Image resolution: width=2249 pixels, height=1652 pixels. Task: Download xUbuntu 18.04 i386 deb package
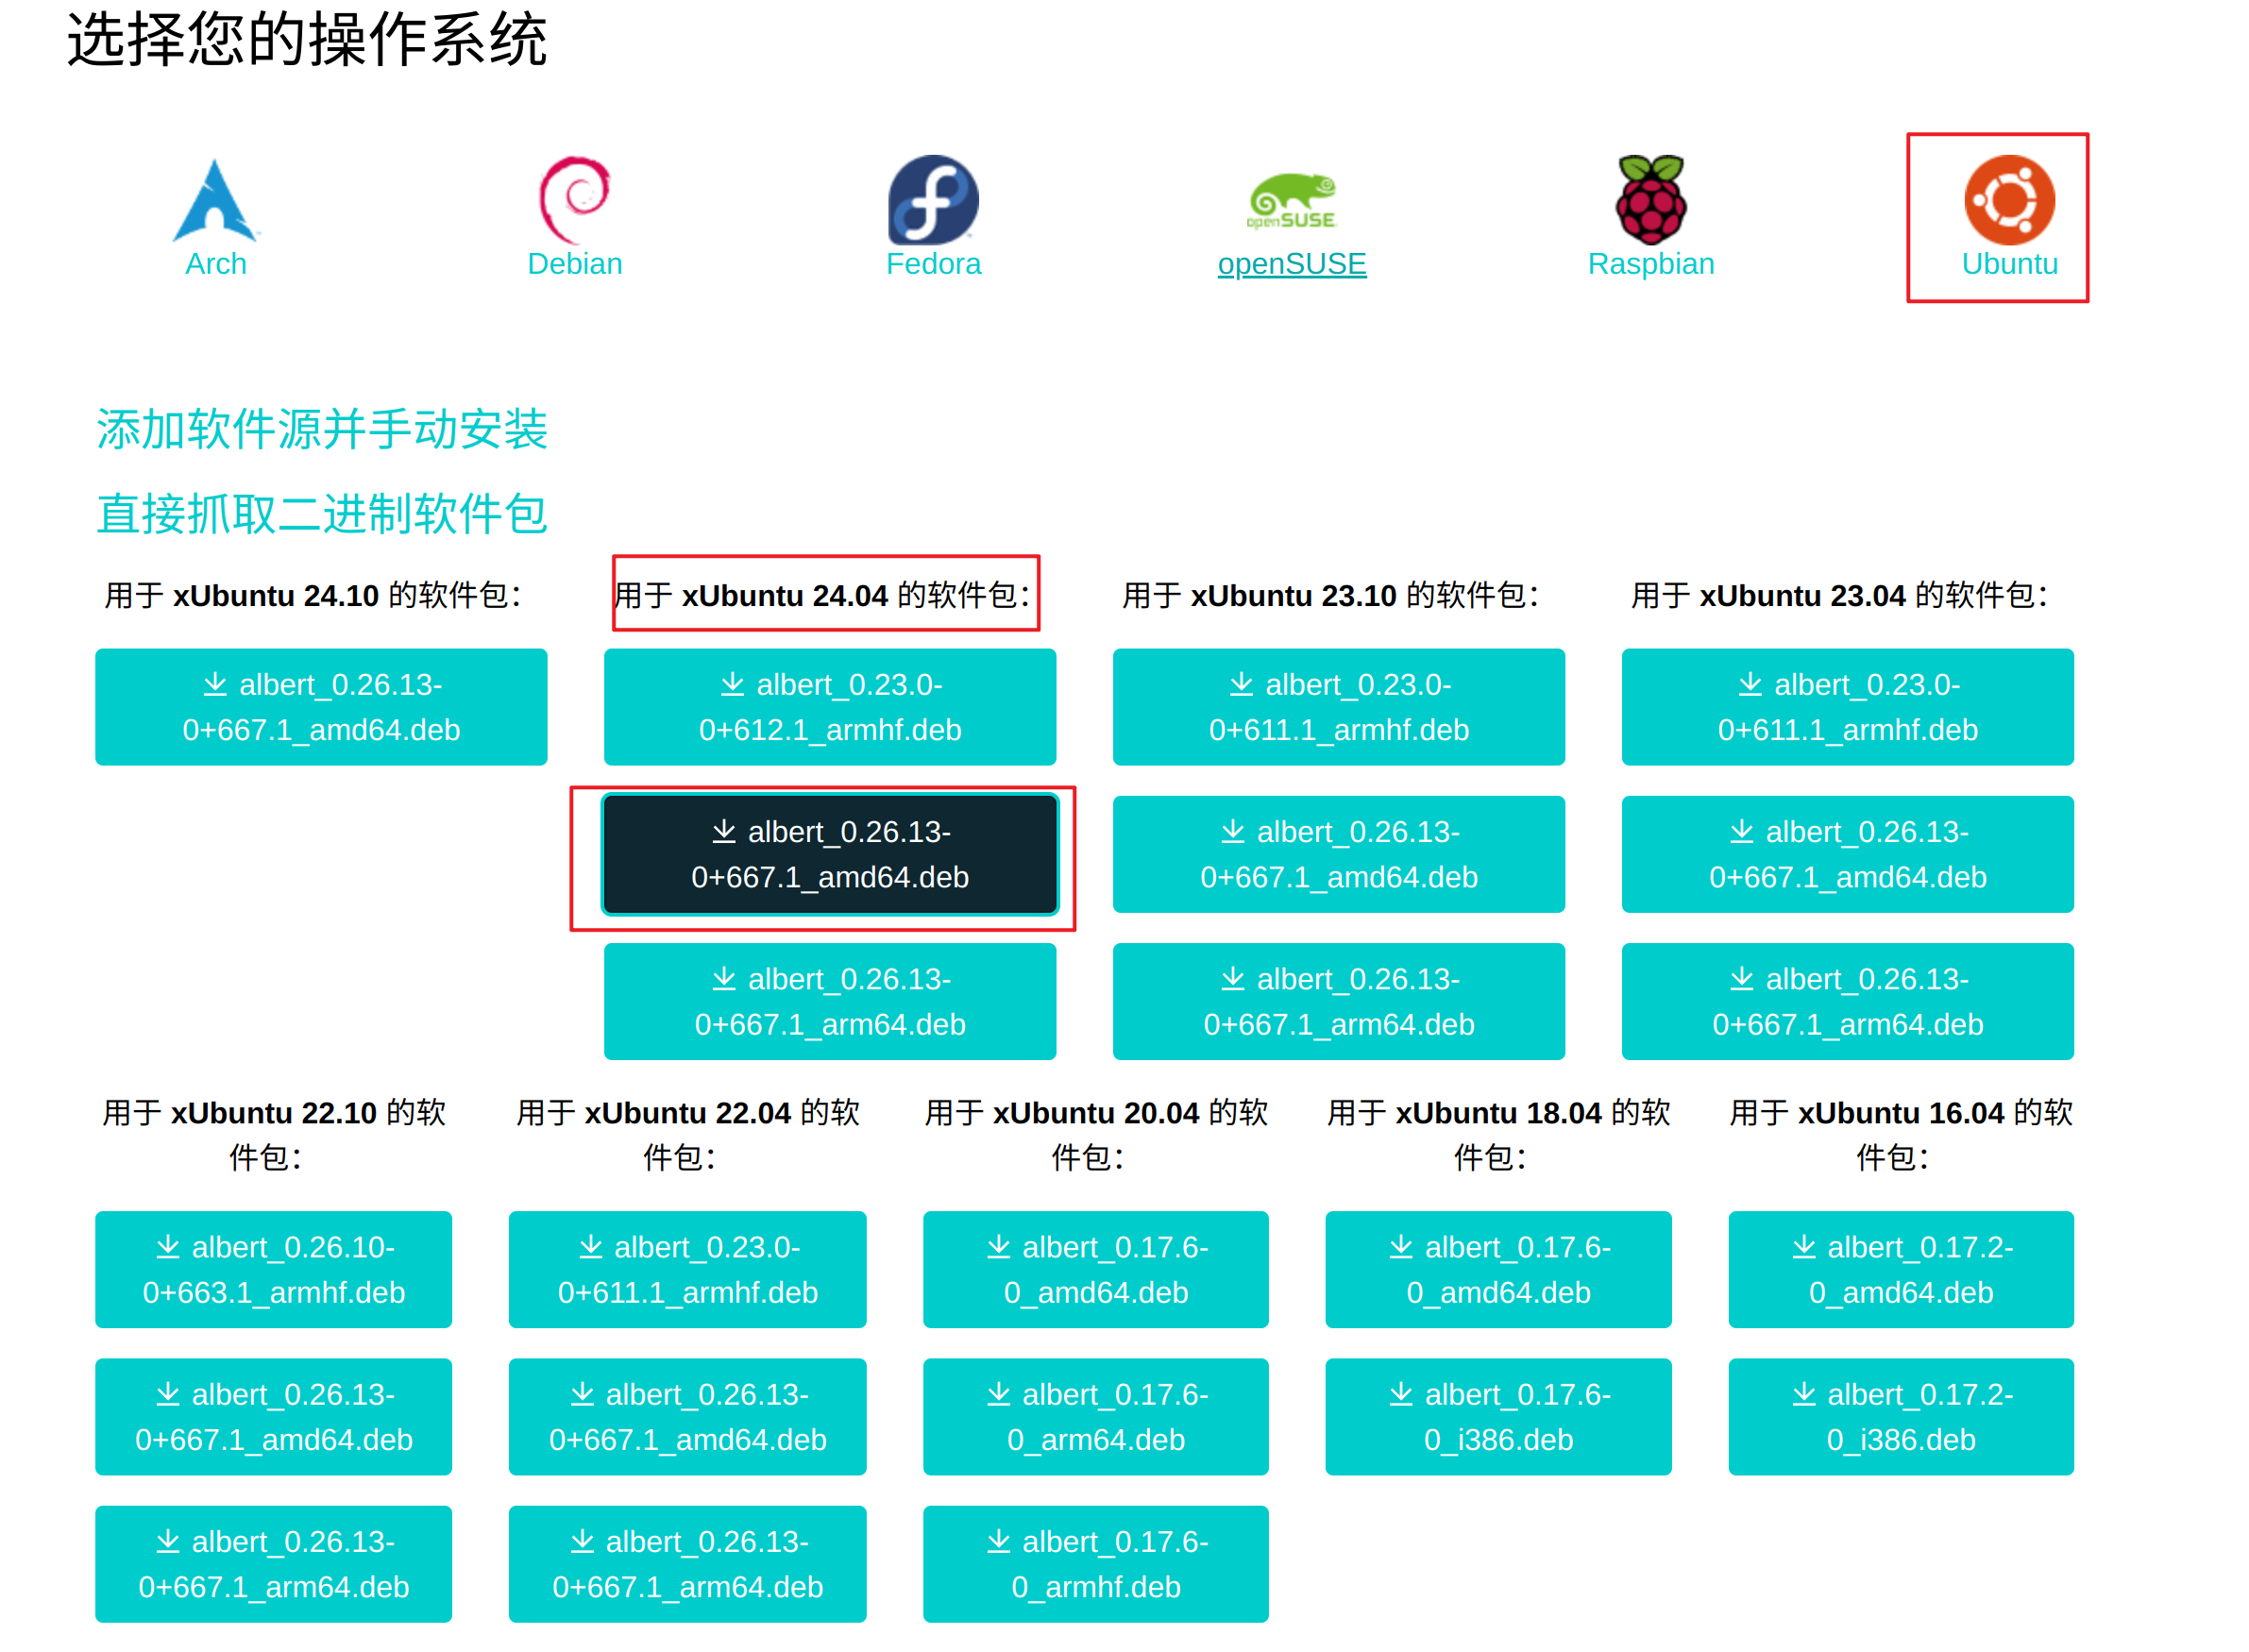coord(1497,1416)
